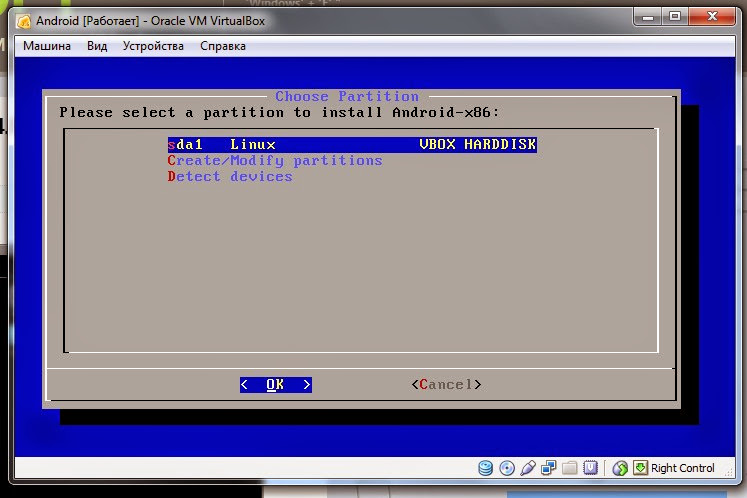Select the sda1 Linux partition entry
The width and height of the screenshot is (747, 498).
pyautogui.click(x=352, y=144)
